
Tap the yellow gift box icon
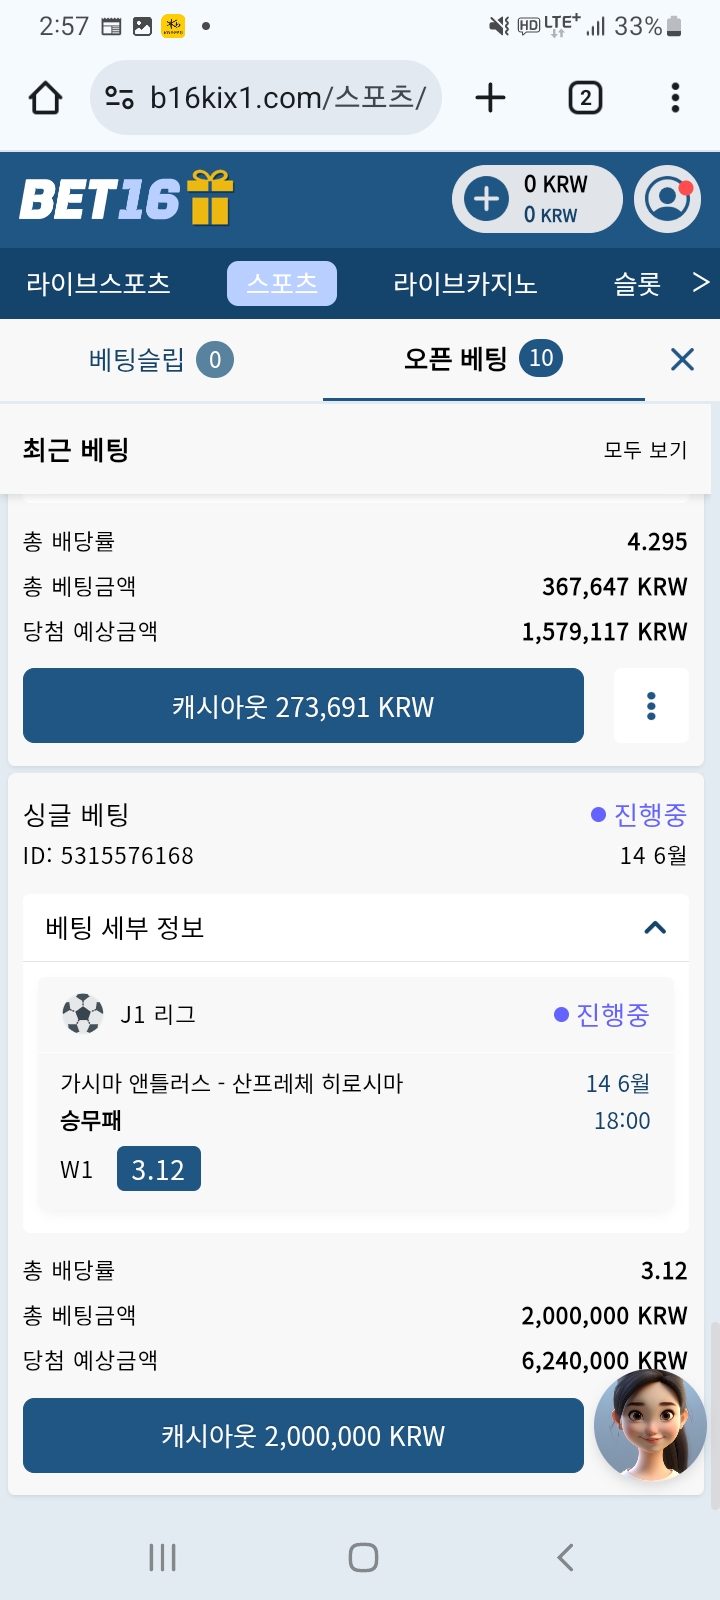pos(210,197)
